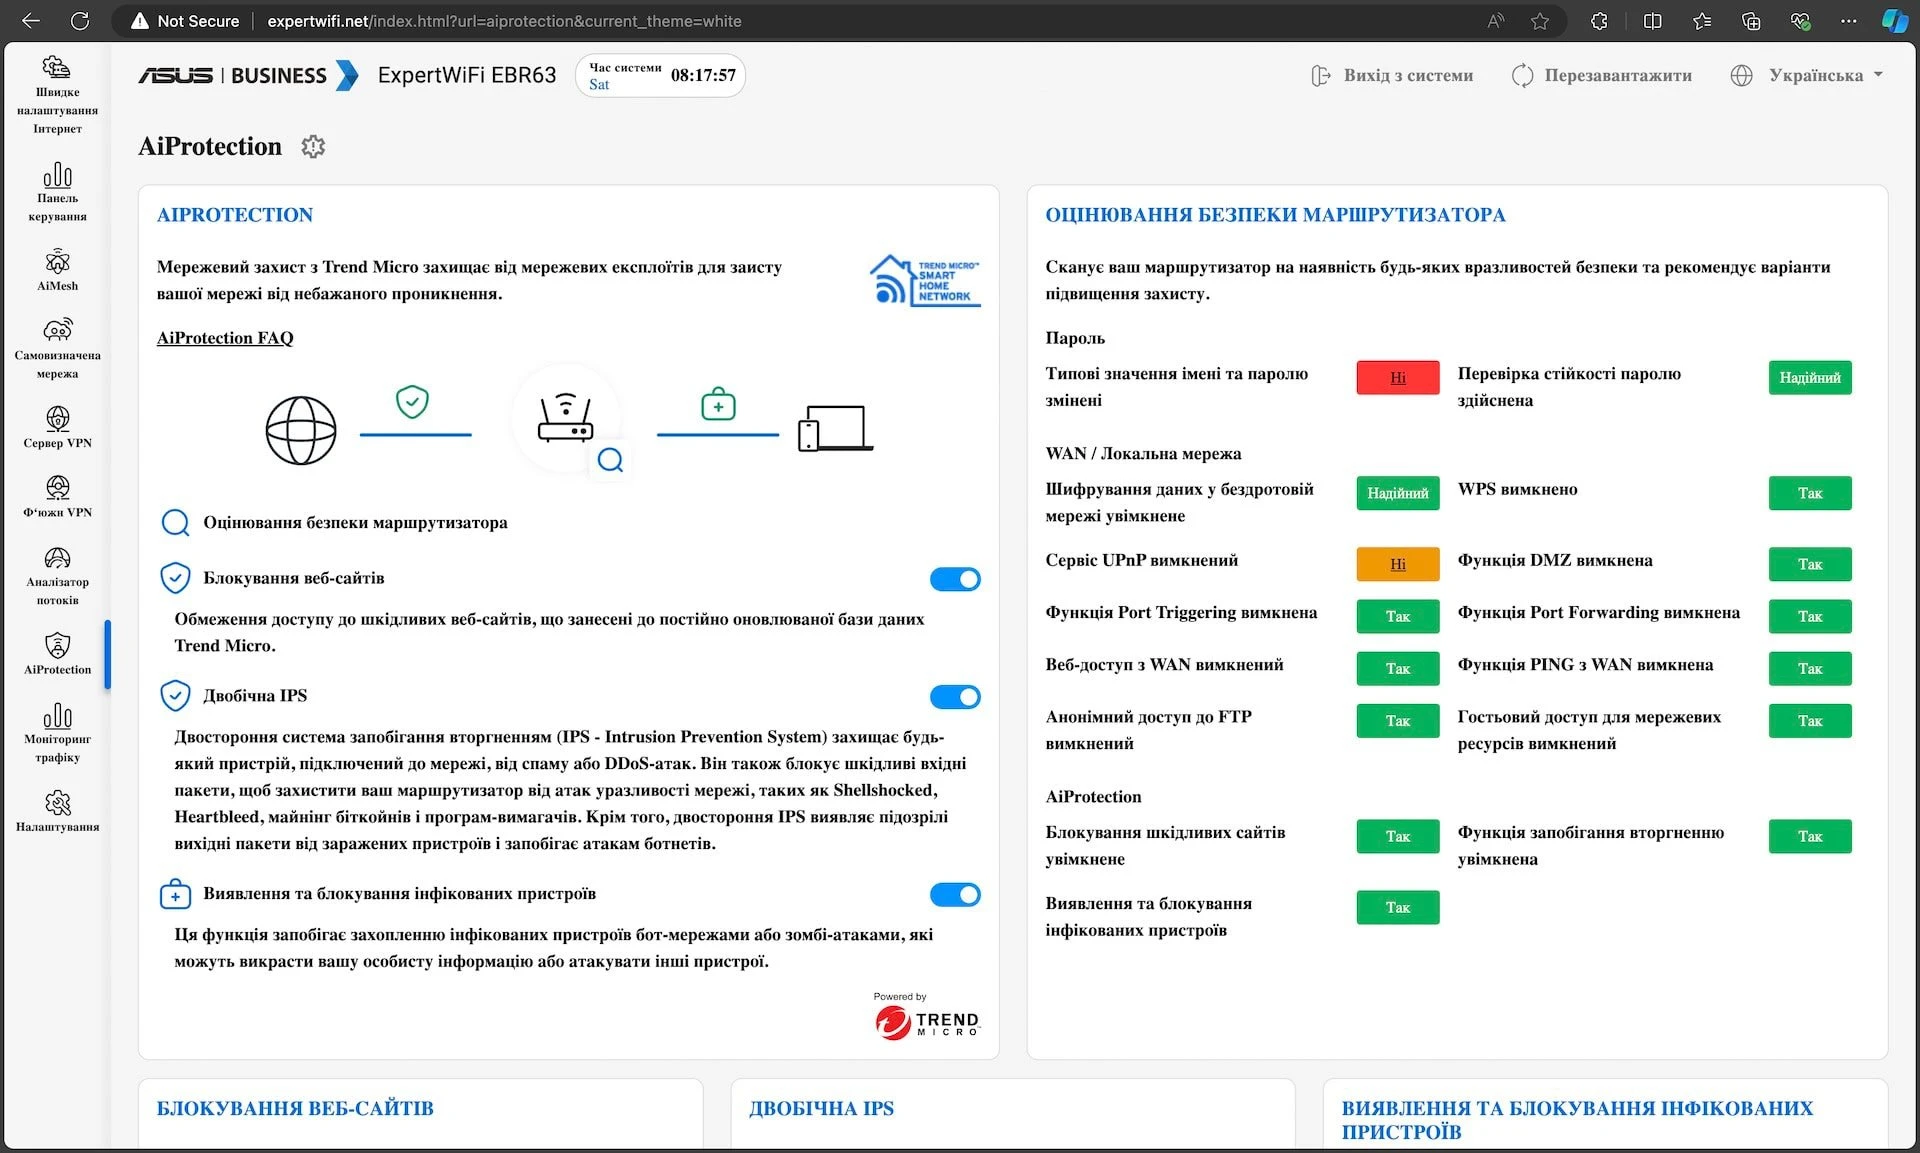Toggle browser split screen icon

pos(1652,21)
